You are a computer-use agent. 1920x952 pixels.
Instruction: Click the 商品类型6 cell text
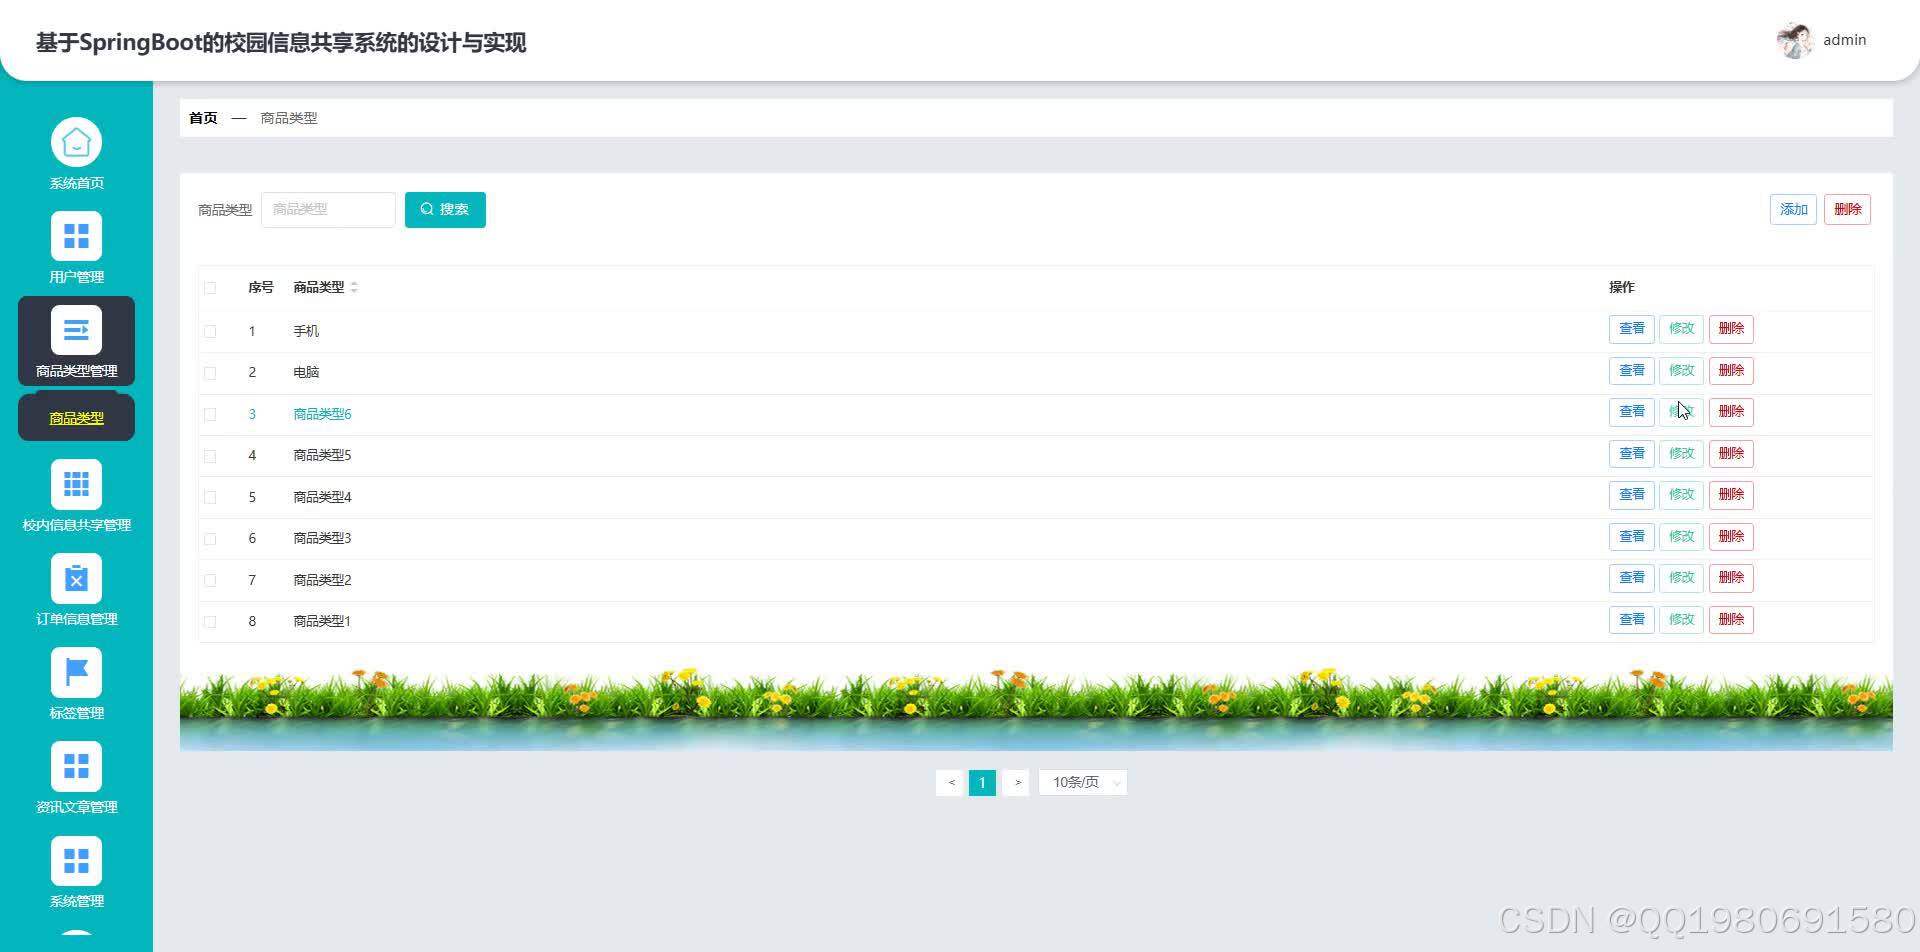tap(322, 414)
